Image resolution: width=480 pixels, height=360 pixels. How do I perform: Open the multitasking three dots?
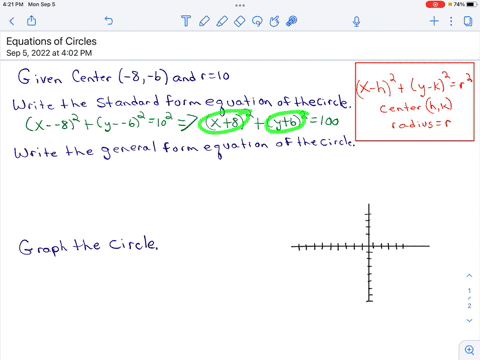[240, 5]
